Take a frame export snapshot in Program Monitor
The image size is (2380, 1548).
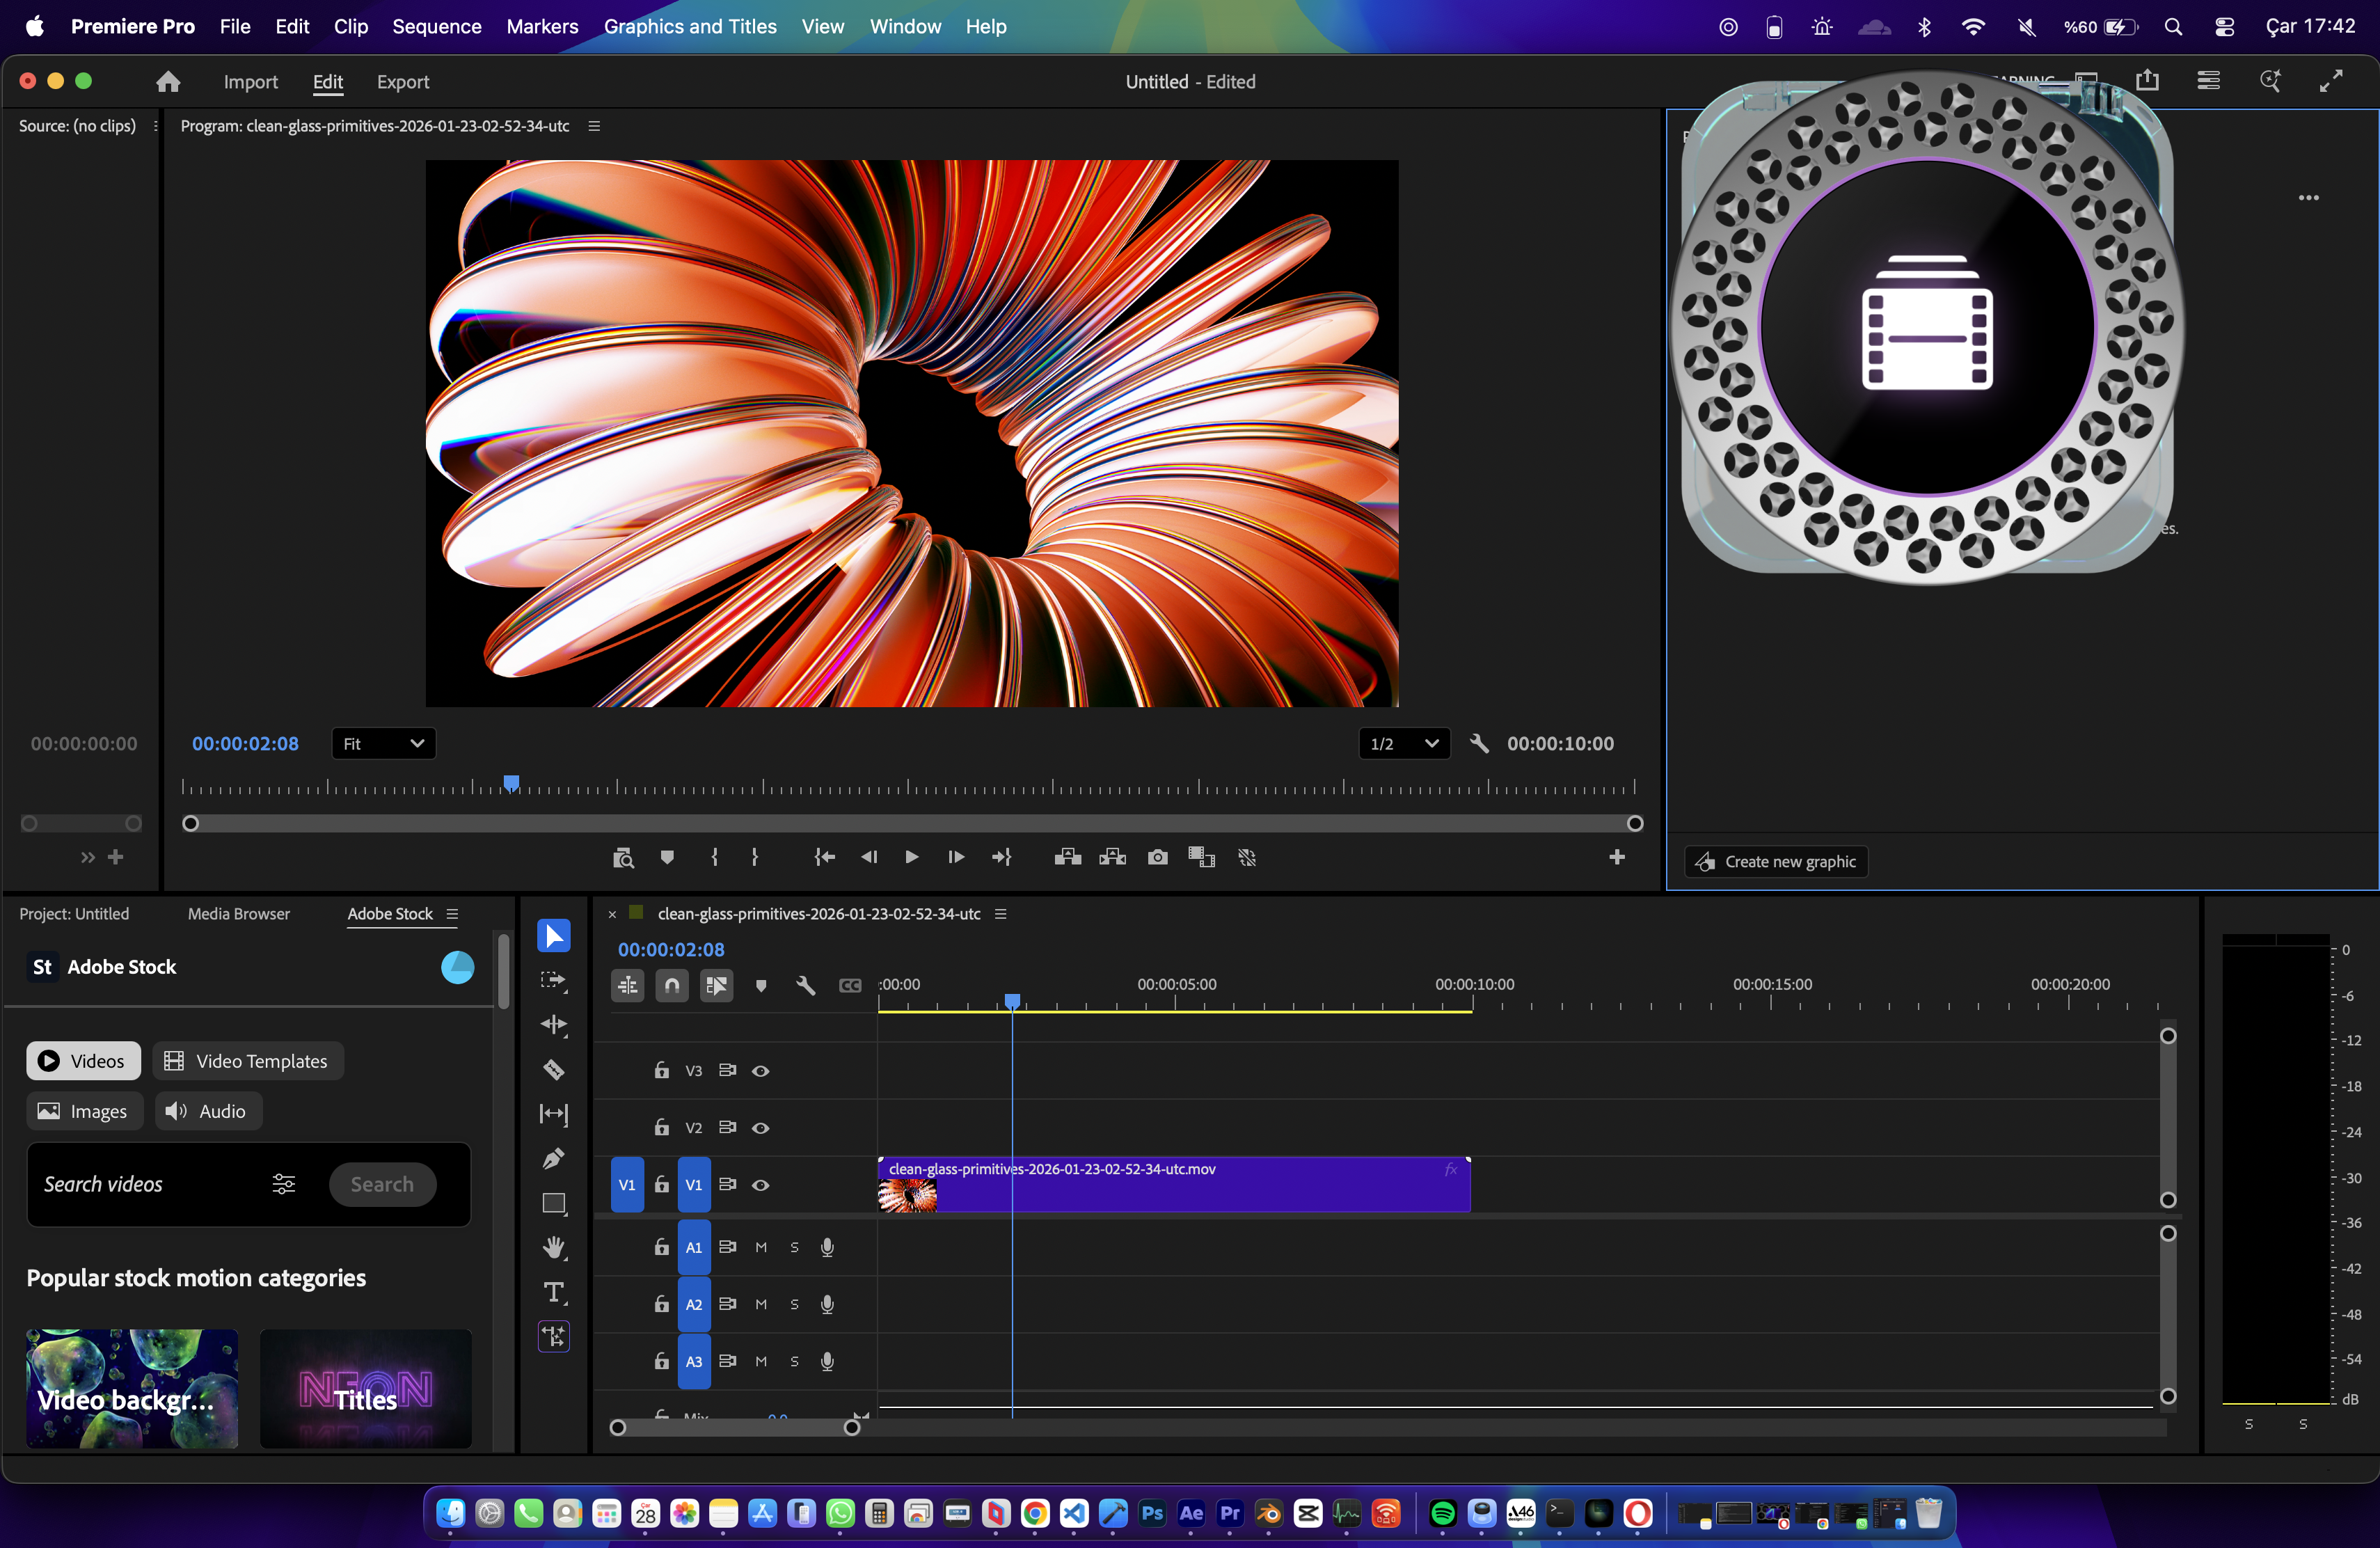click(x=1157, y=857)
